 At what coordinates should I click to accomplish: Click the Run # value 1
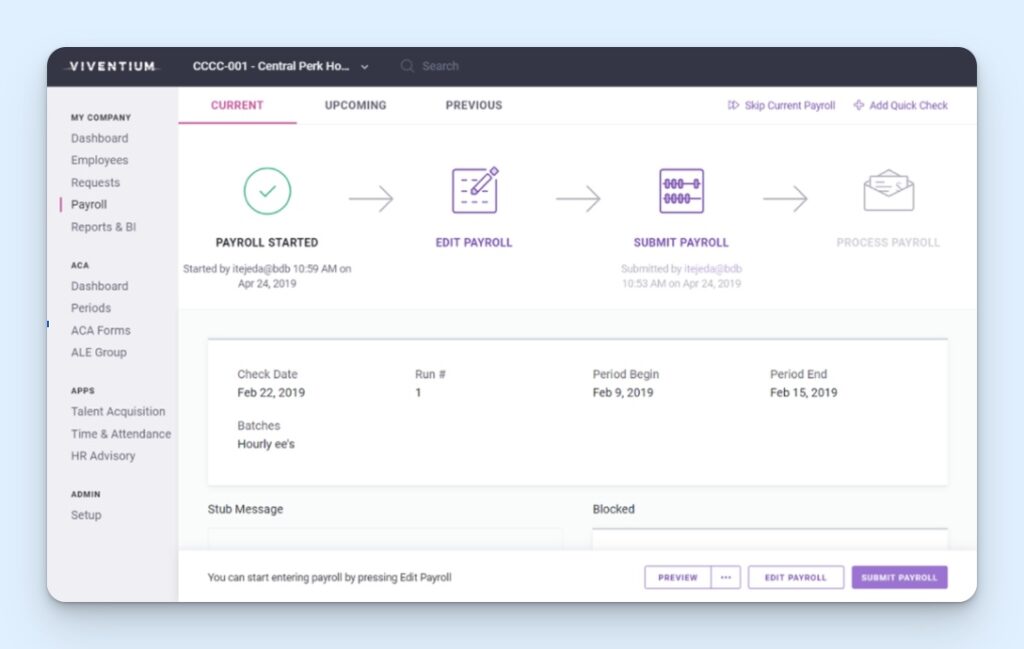pos(418,392)
